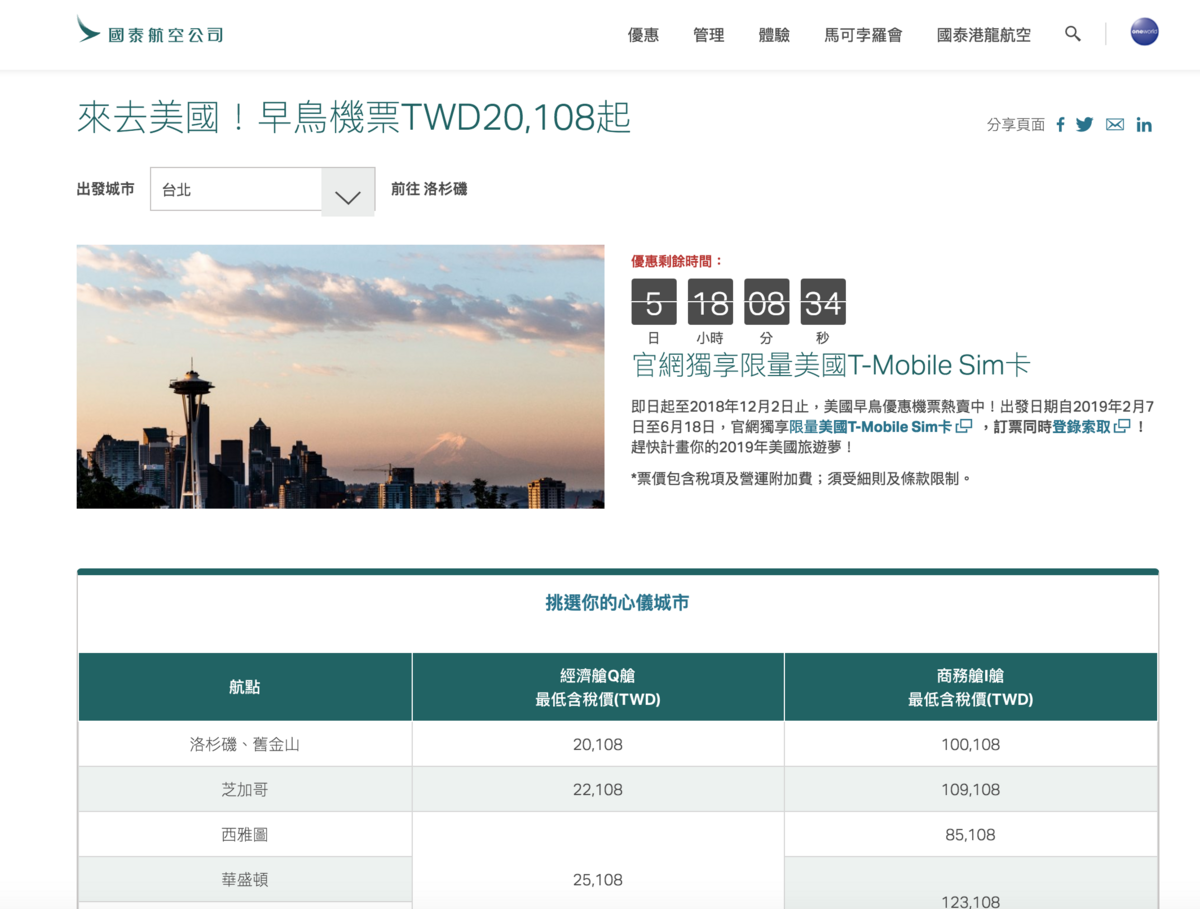Viewport: 1200px width, 909px height.
Task: Open the 登錄索取 link
Action: tap(1091, 427)
